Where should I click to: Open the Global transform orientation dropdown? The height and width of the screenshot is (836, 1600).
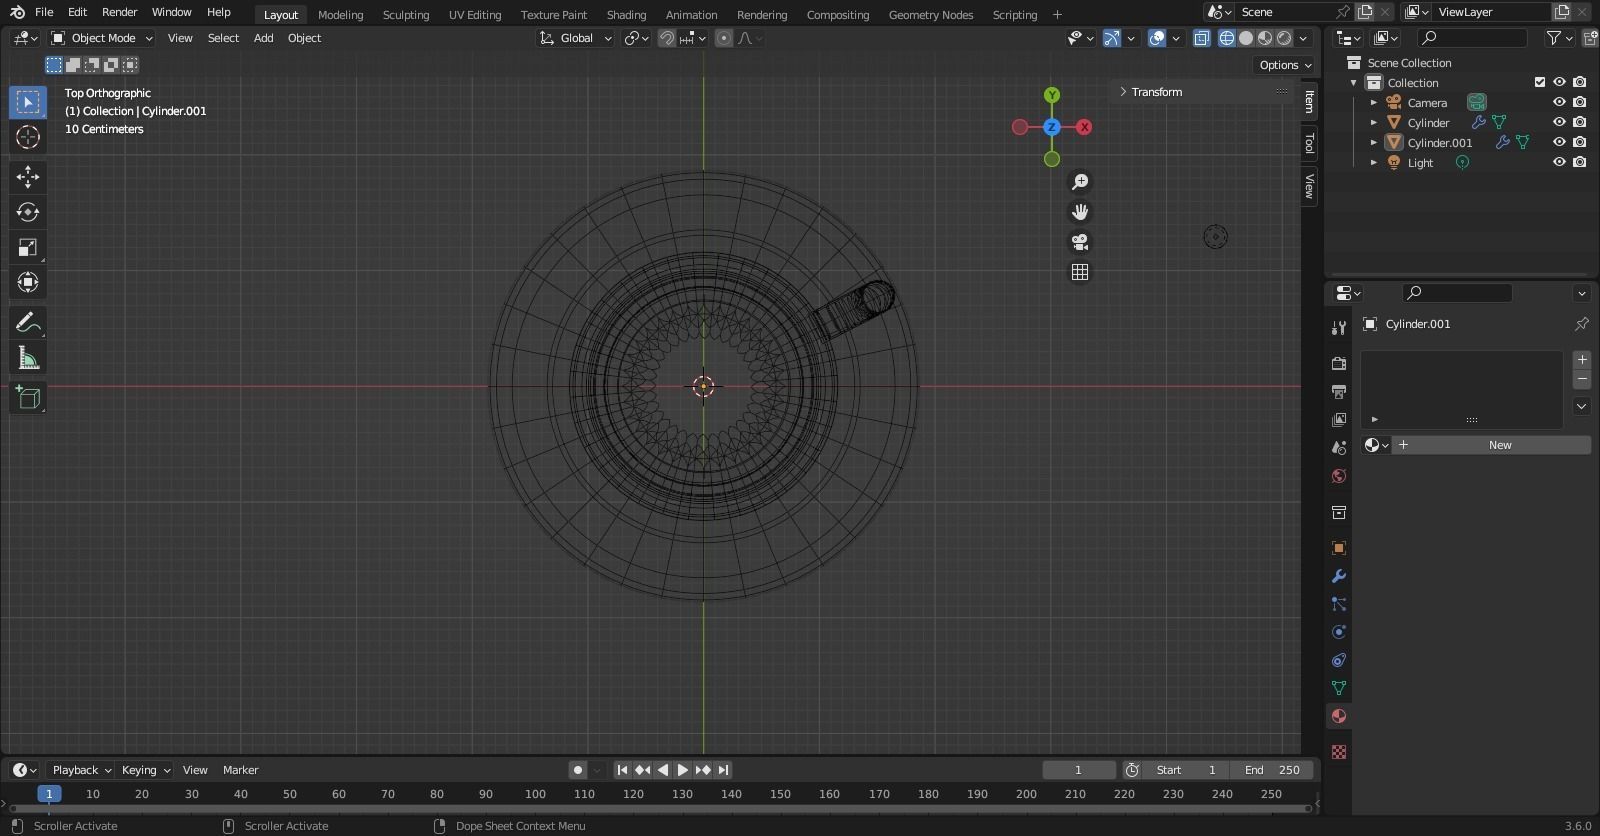[x=575, y=38]
